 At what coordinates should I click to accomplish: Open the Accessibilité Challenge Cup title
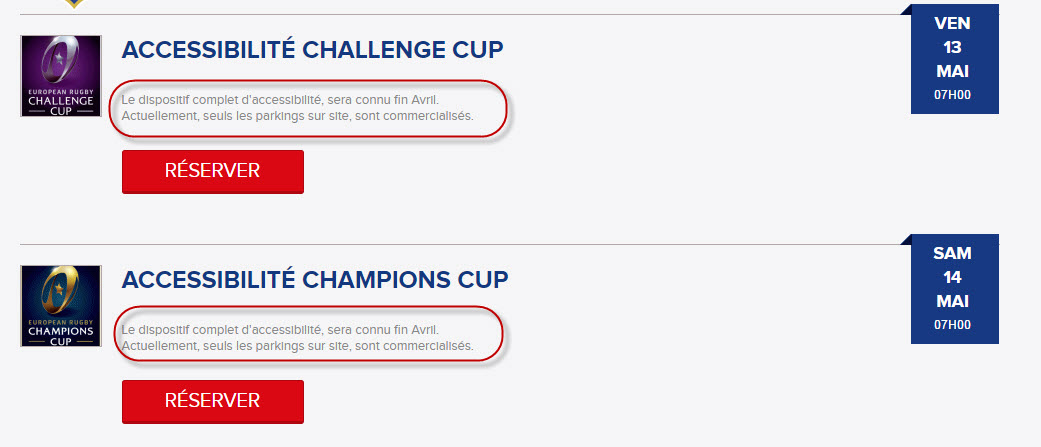tap(312, 50)
